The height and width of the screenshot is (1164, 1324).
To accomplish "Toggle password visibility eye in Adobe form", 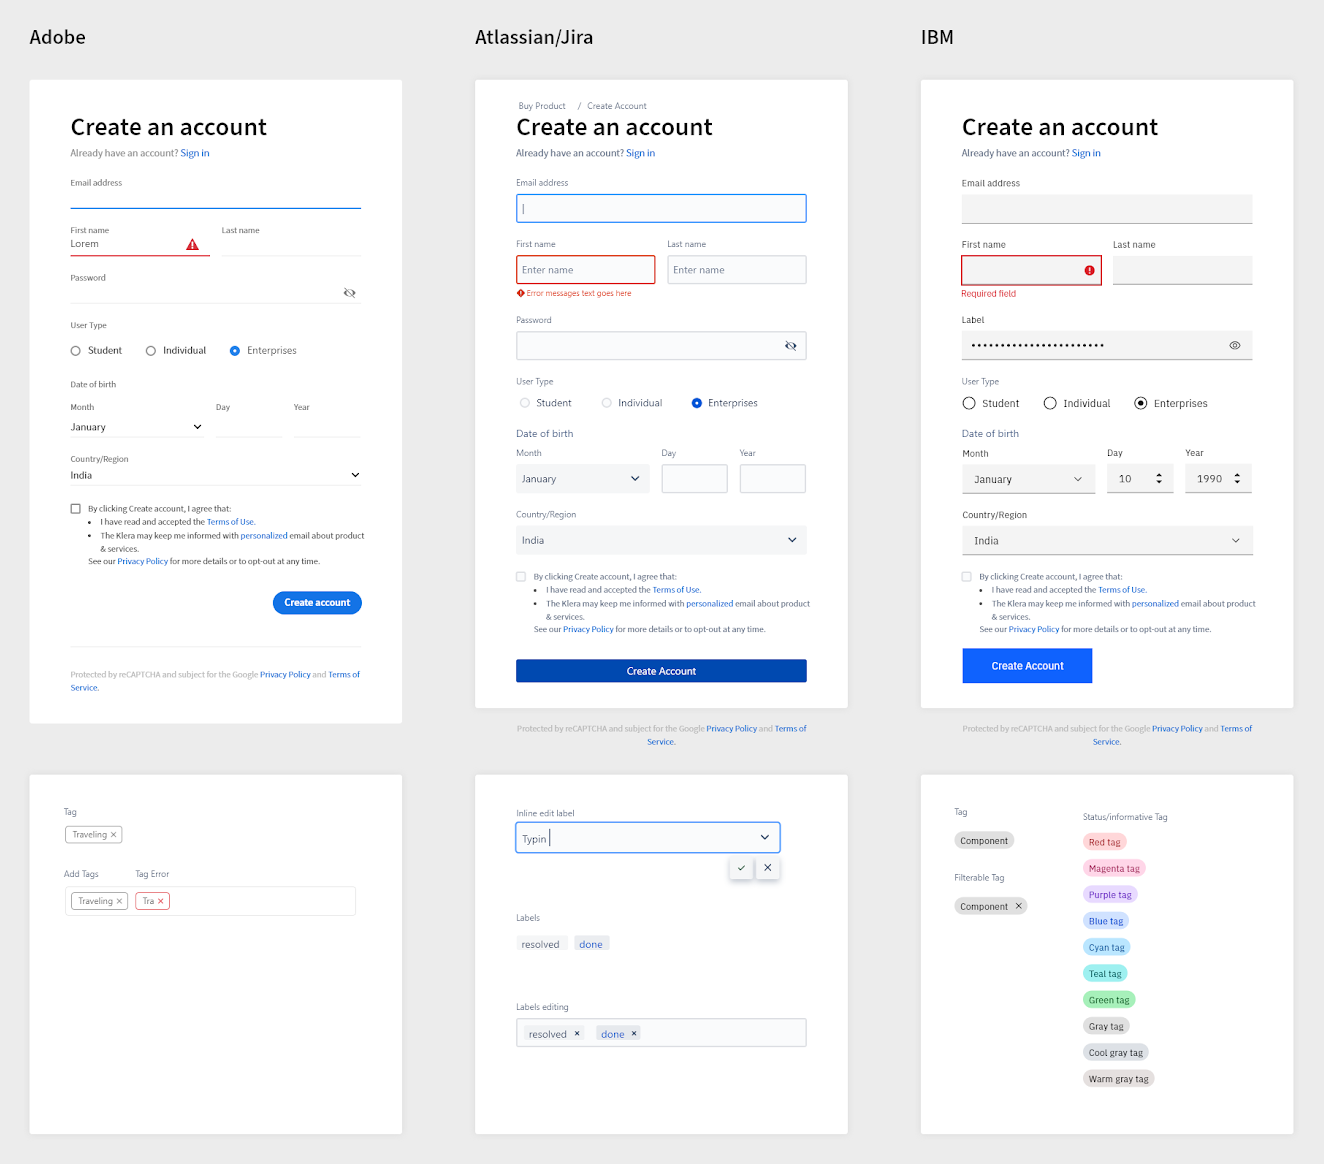I will pos(350,293).
